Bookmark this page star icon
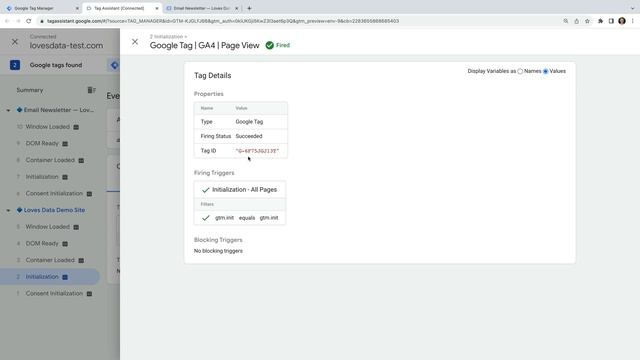 [587, 21]
